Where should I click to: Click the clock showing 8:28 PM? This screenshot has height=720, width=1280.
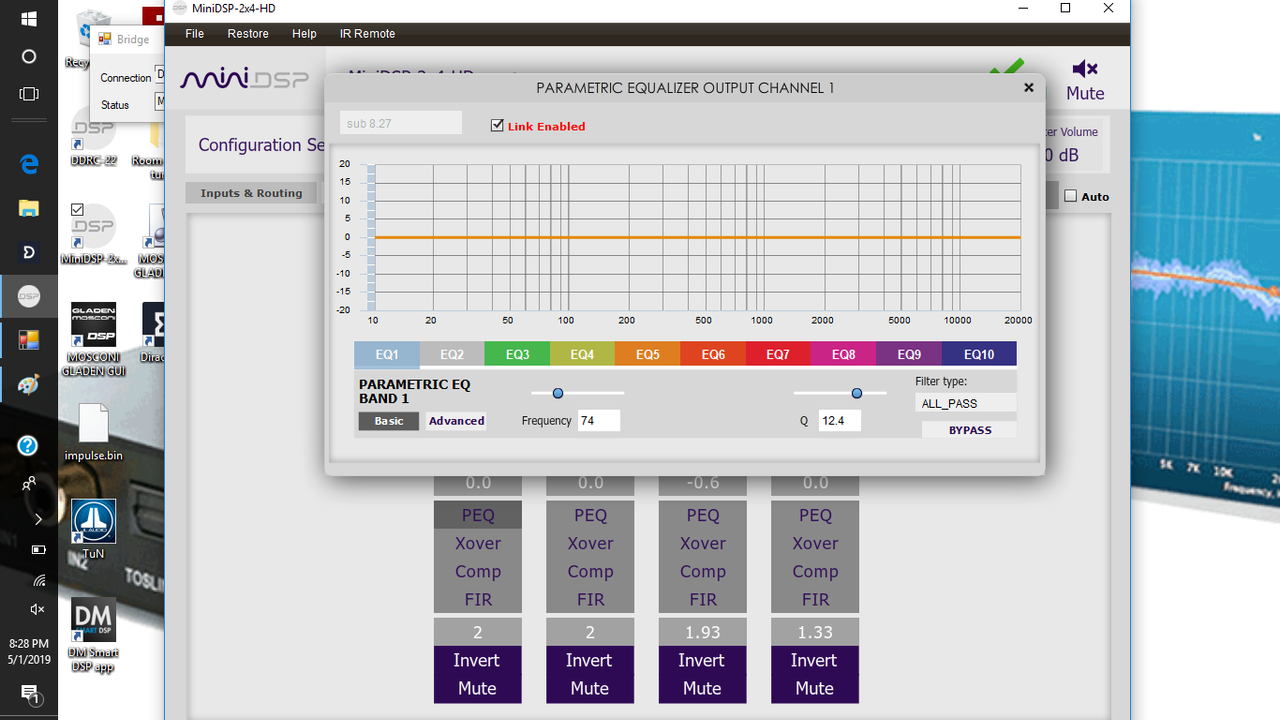28,644
